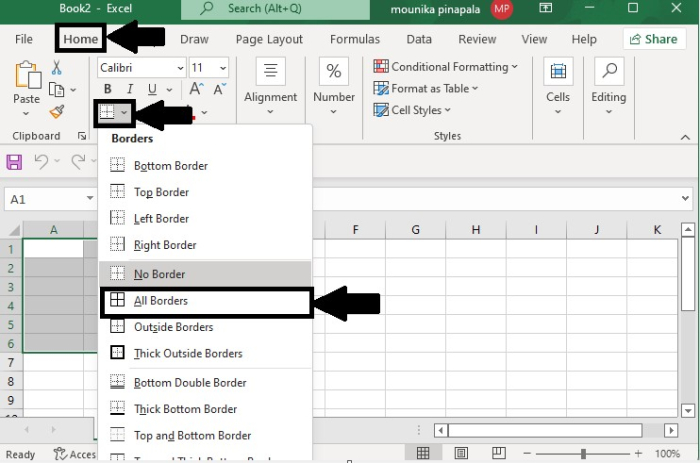This screenshot has width=700, height=463.
Task: Switch to Normal view icon
Action: click(423, 453)
